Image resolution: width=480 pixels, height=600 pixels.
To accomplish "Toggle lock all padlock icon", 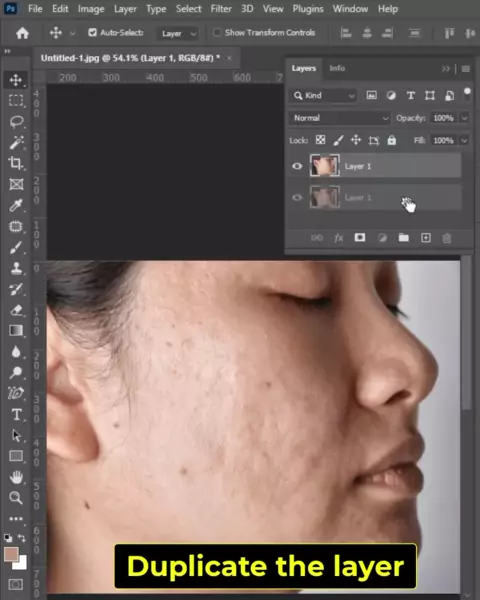I will [392, 140].
